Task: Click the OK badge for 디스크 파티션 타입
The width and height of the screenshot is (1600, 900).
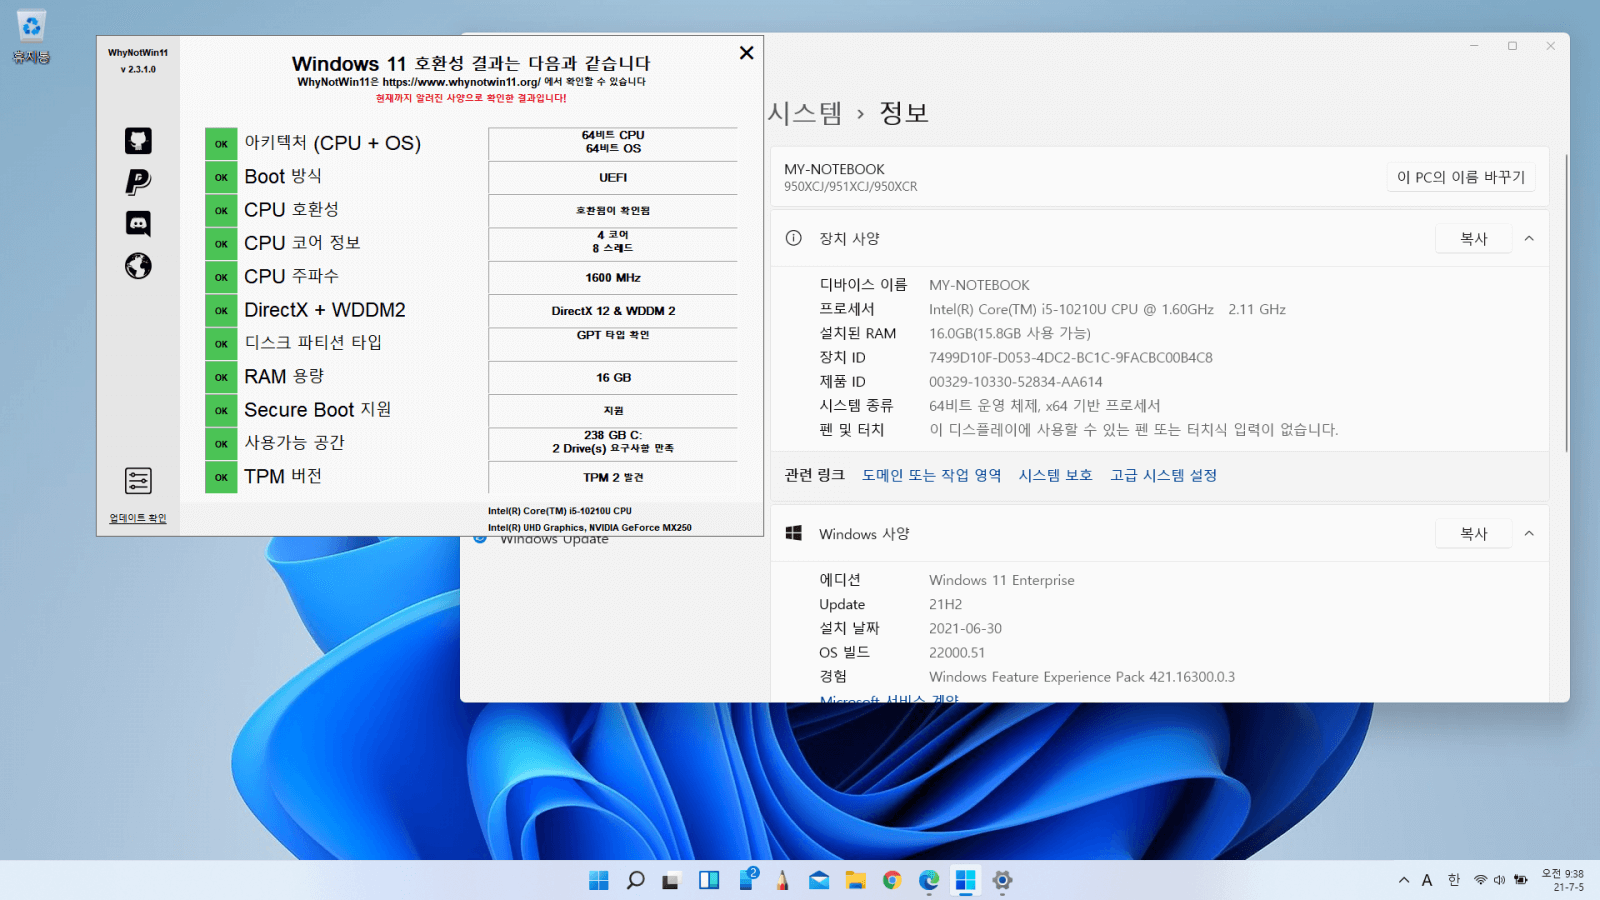Action: pyautogui.click(x=221, y=344)
